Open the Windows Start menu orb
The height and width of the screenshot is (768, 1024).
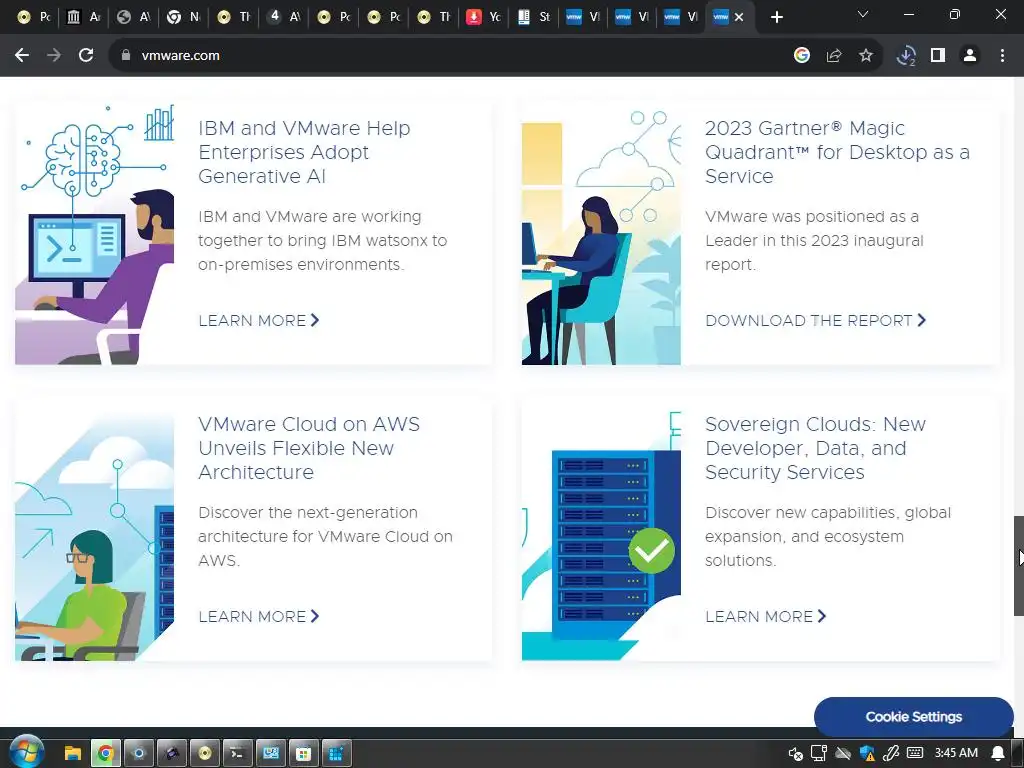[26, 752]
